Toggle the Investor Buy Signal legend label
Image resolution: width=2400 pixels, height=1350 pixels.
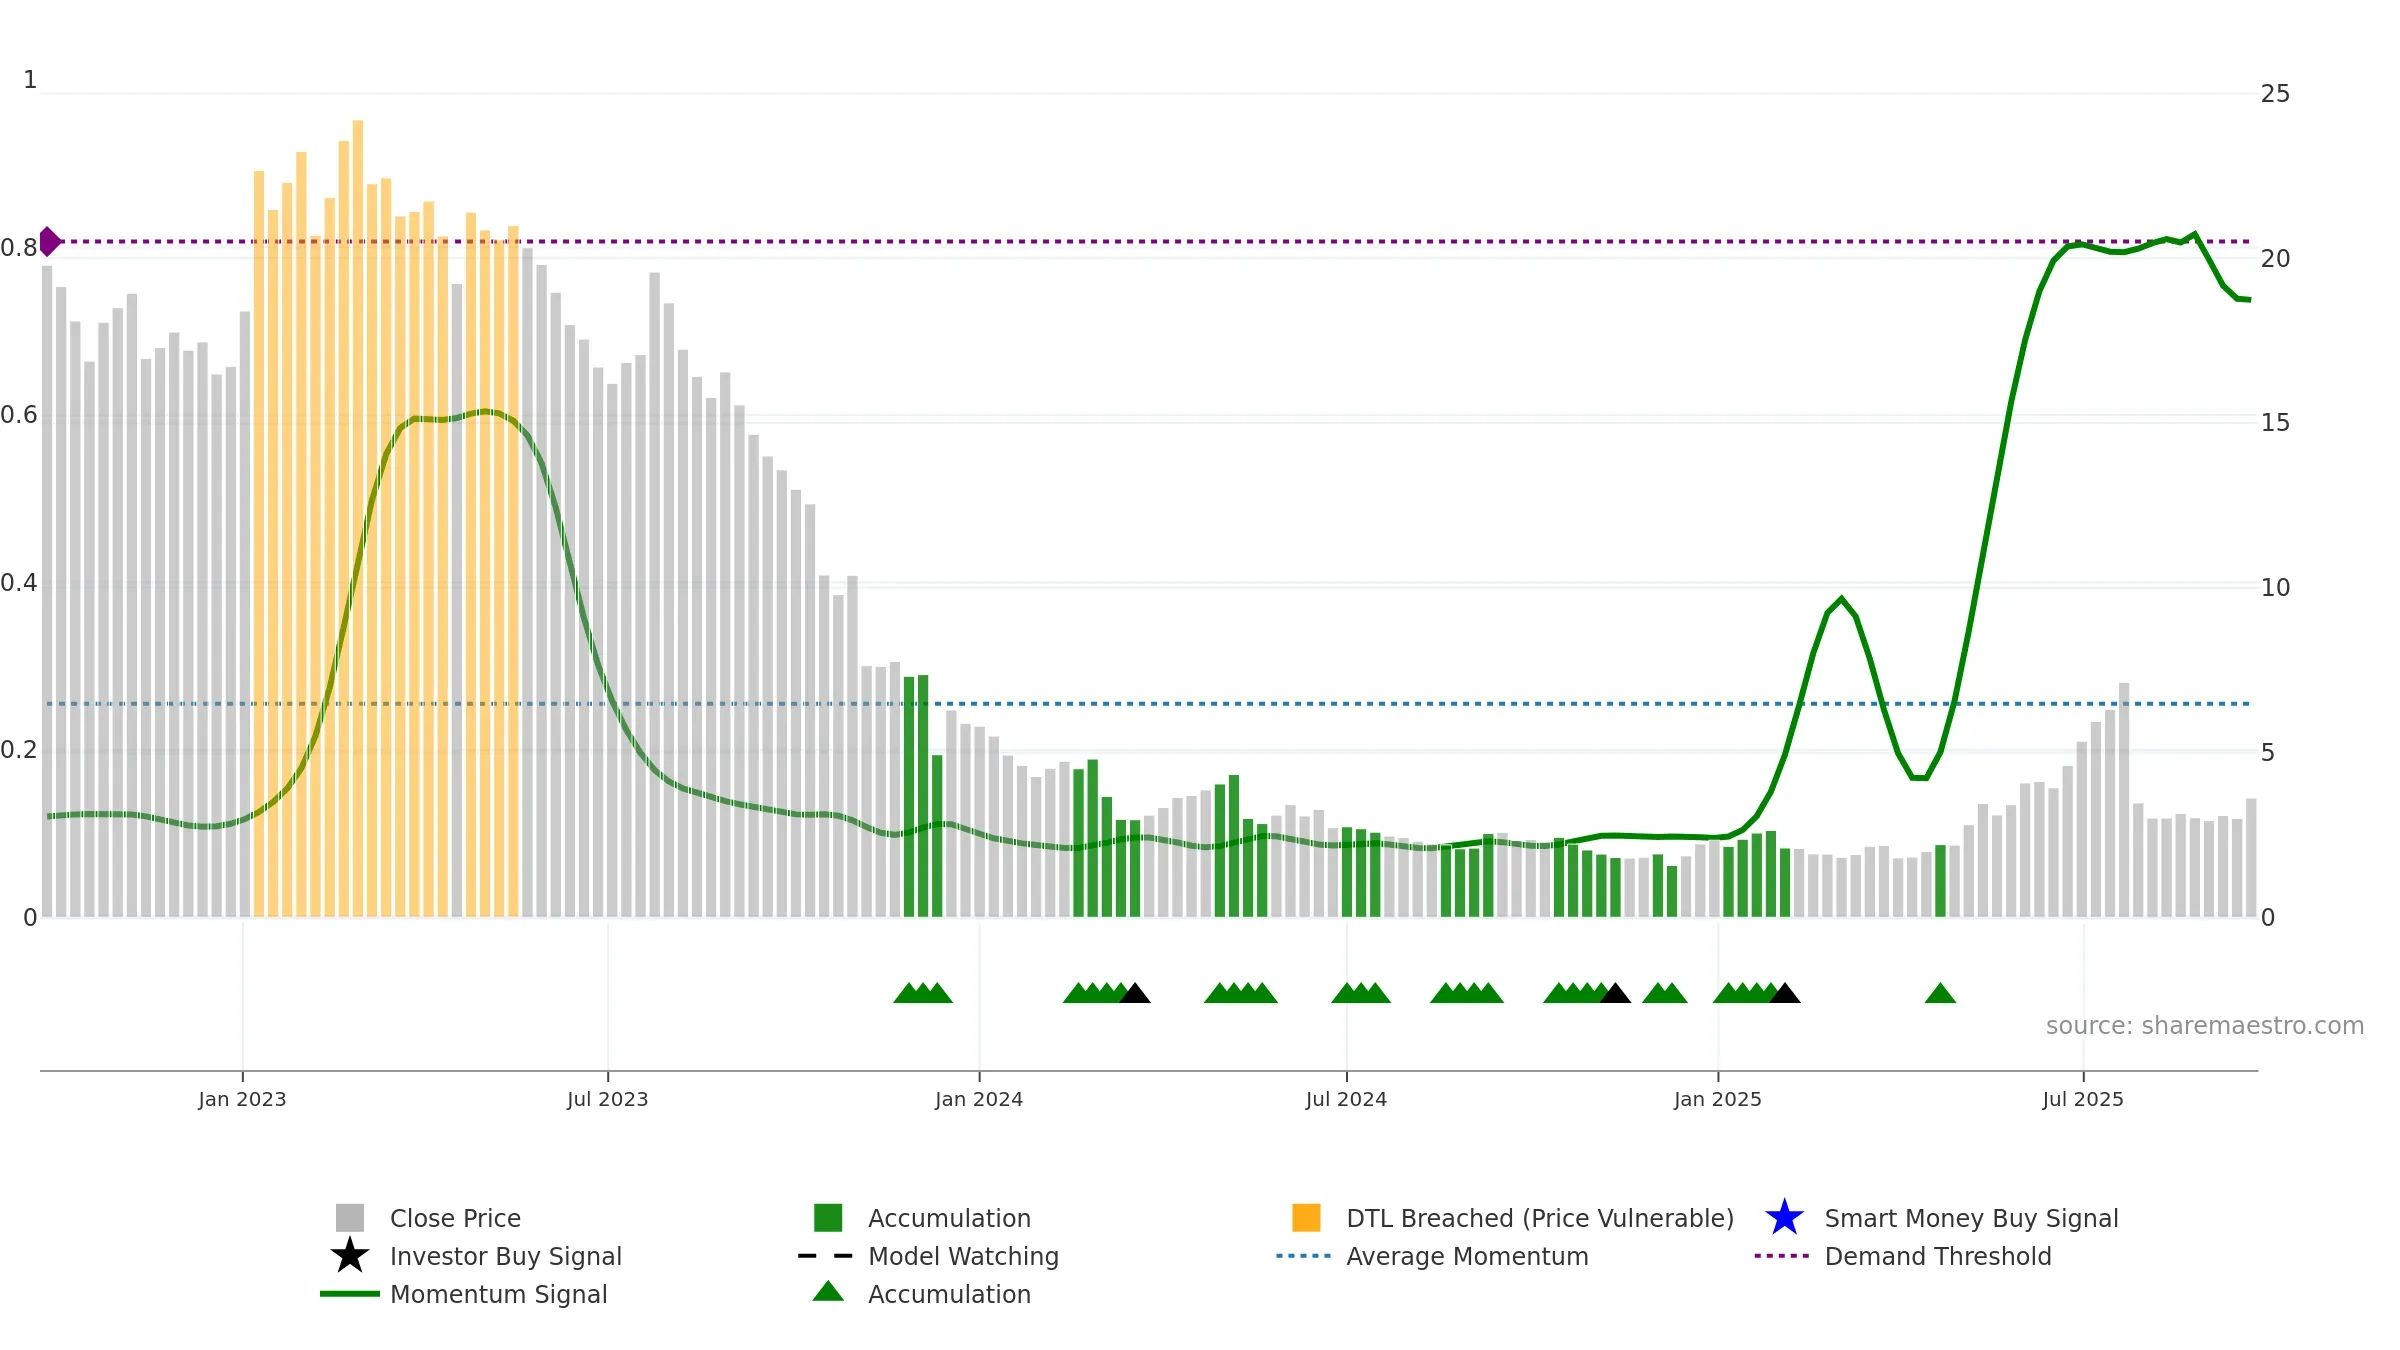coord(506,1256)
